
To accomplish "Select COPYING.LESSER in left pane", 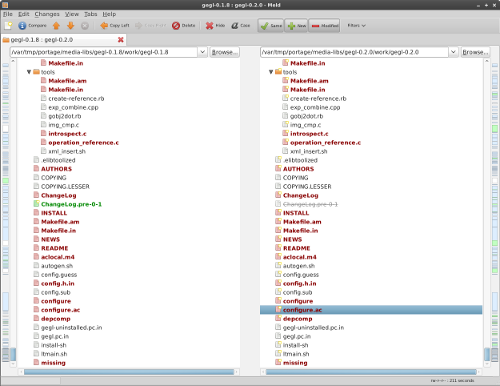I will pos(65,186).
